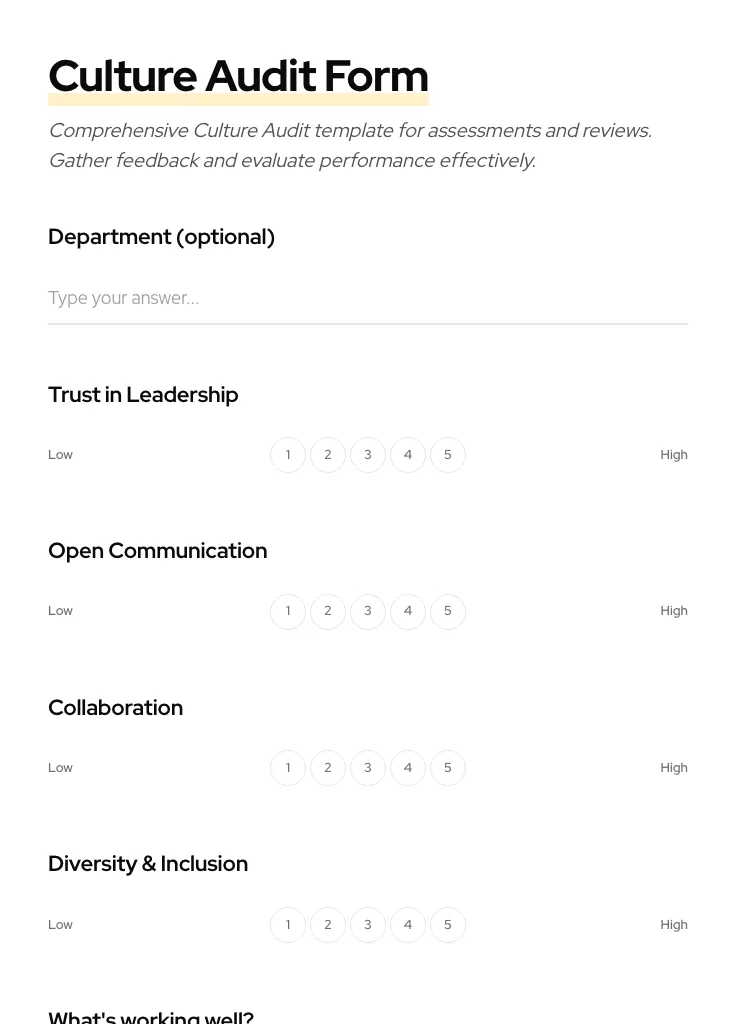This screenshot has height=1024, width=736.
Task: Pick rating 2 for Collaboration
Action: (328, 768)
